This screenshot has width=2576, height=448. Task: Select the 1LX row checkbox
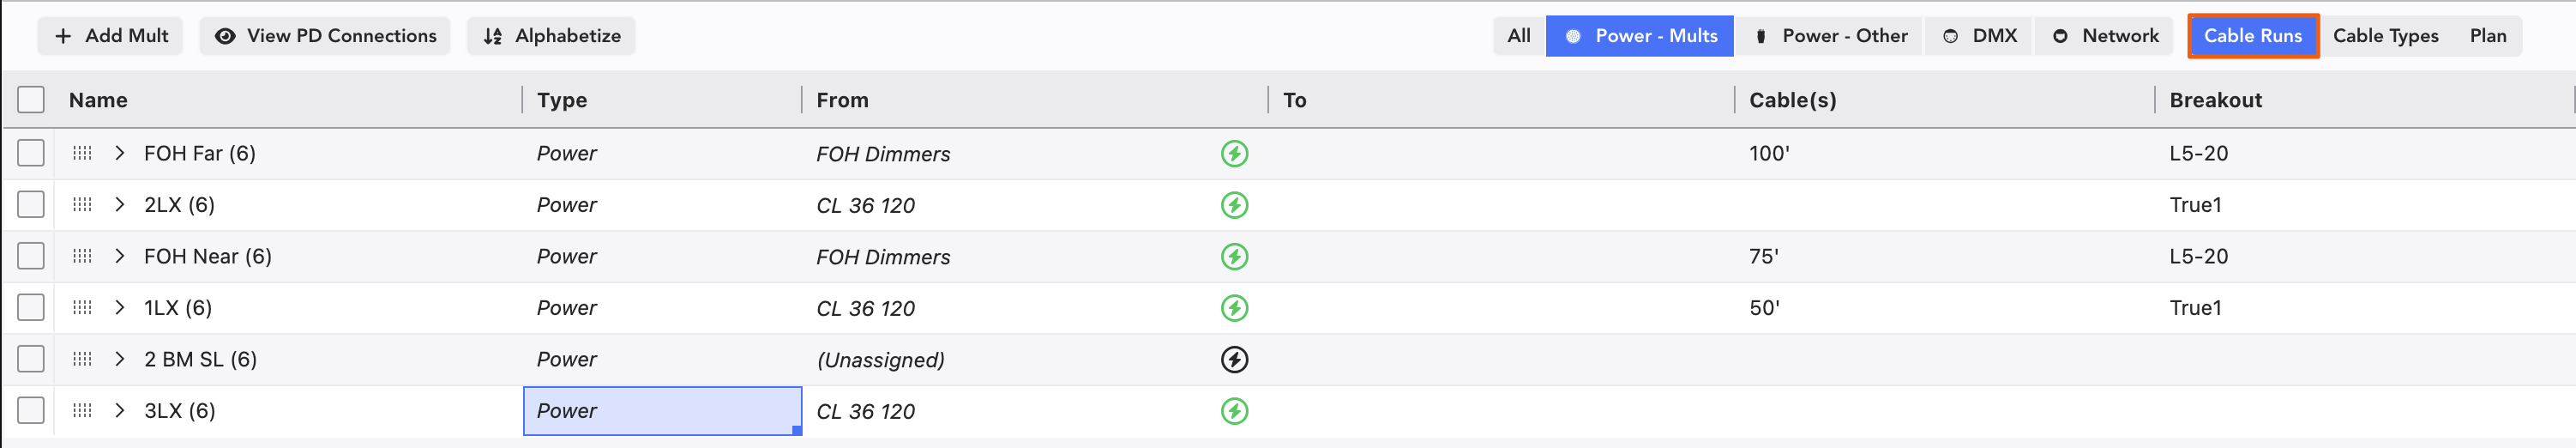tap(31, 308)
